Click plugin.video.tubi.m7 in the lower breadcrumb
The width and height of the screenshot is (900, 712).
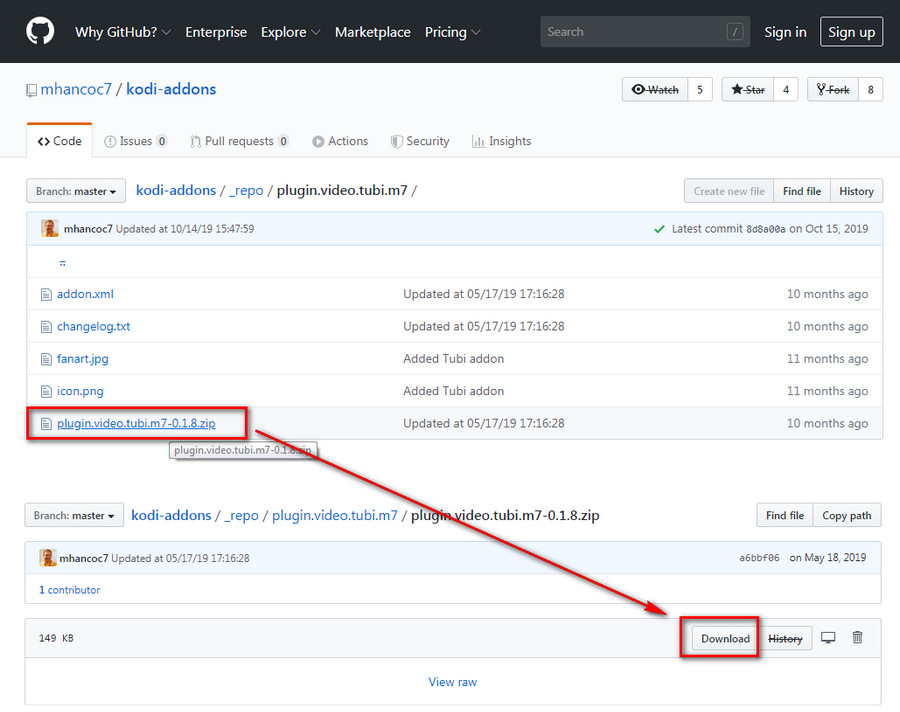click(335, 515)
